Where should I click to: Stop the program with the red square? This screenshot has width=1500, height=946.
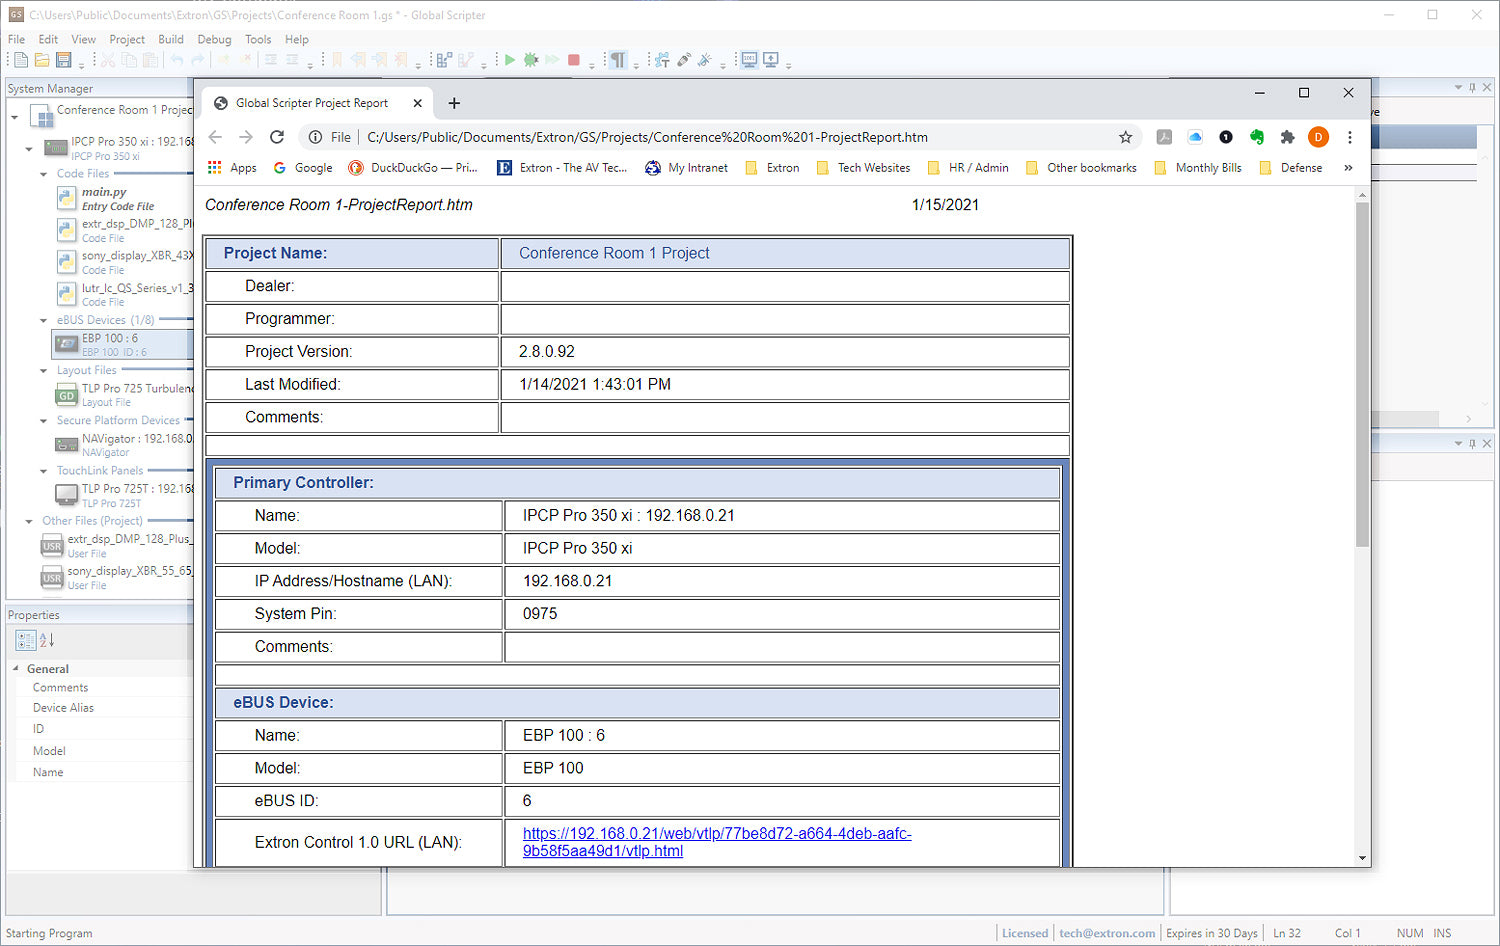tap(574, 60)
